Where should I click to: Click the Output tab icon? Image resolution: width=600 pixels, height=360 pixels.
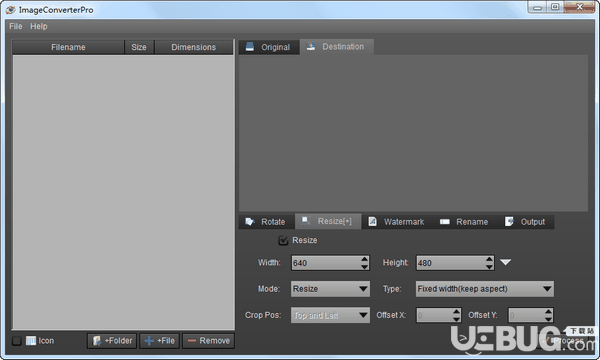click(x=509, y=222)
